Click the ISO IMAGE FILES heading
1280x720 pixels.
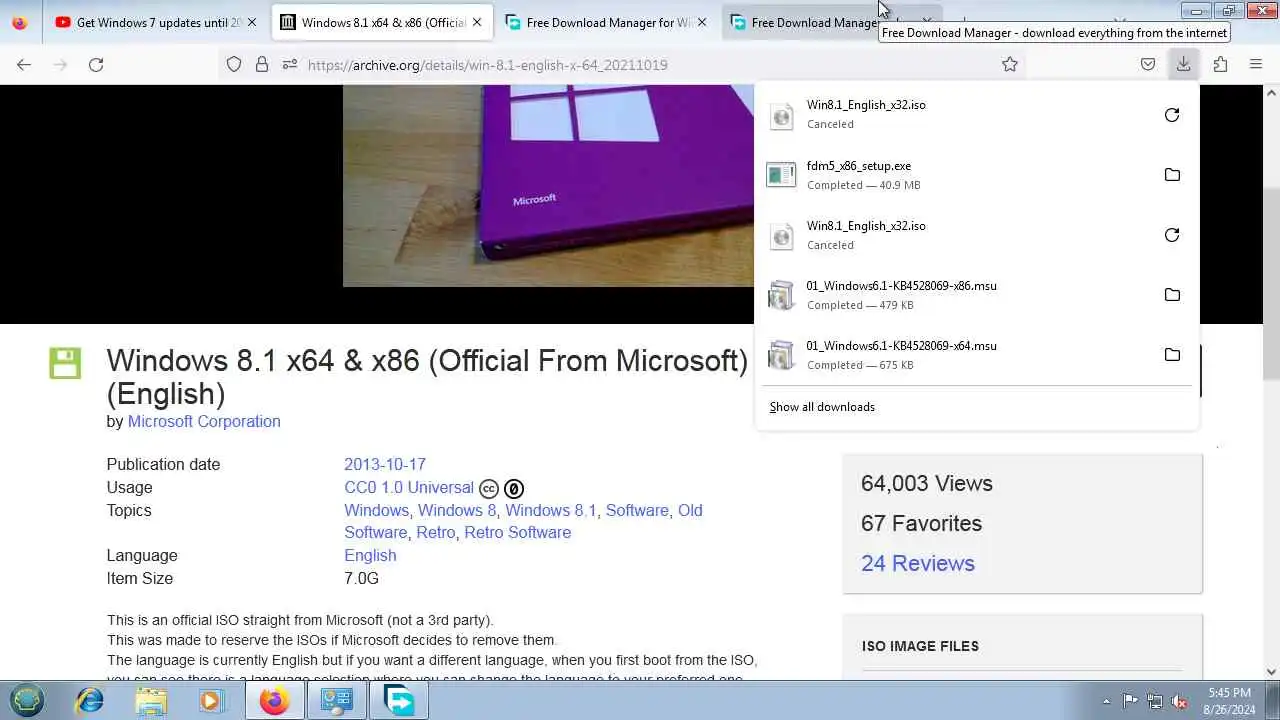tap(920, 646)
